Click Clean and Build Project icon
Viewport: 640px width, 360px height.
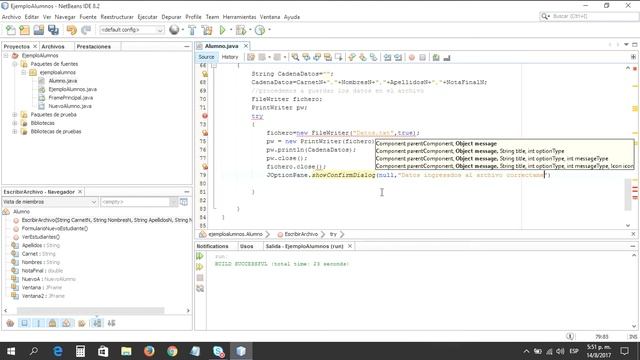(x=207, y=30)
